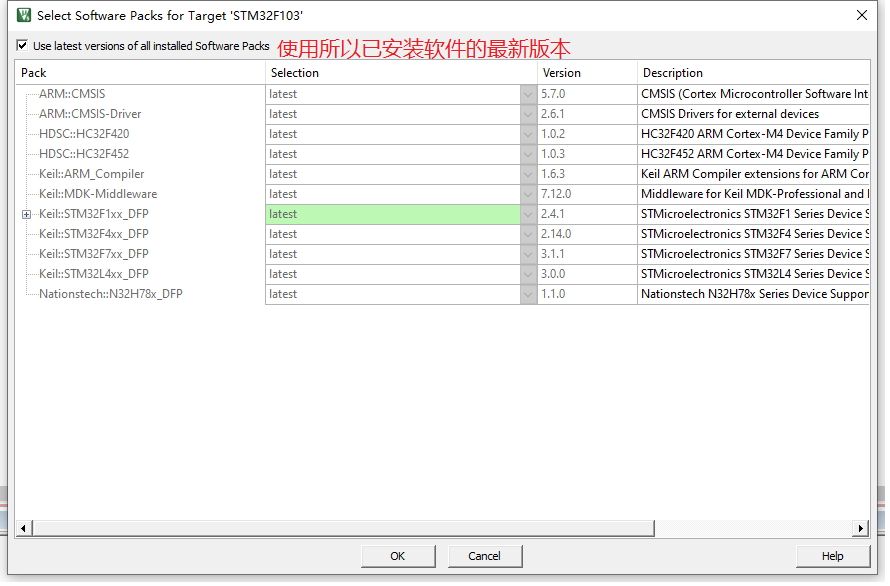Screen dimensions: 890x586
Task: Select the Keil::MDK-Middleware pack row
Action: pos(98,195)
